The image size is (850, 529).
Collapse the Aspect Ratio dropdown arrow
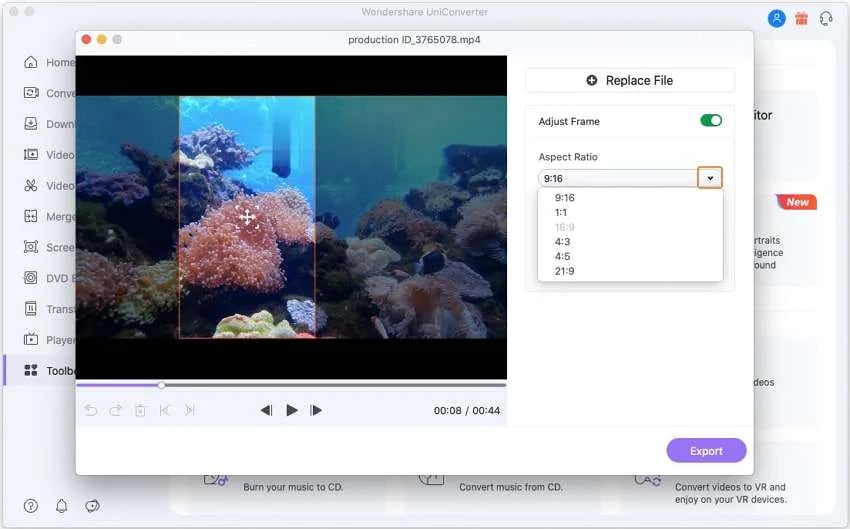tap(710, 178)
